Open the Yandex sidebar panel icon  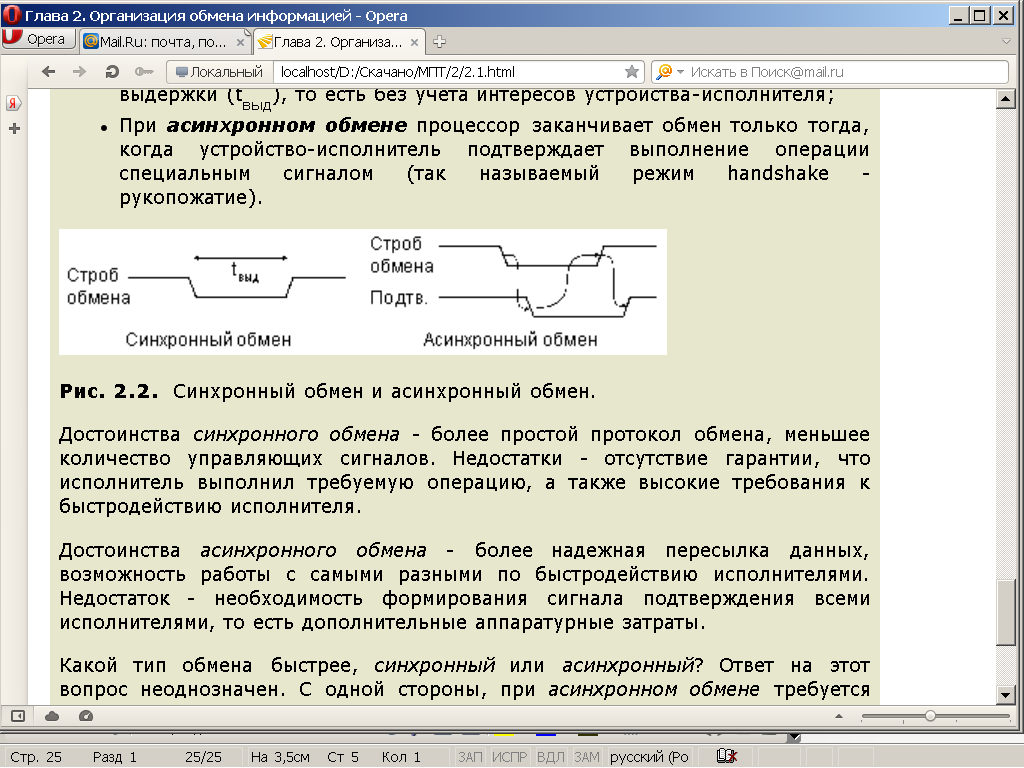tap(14, 103)
